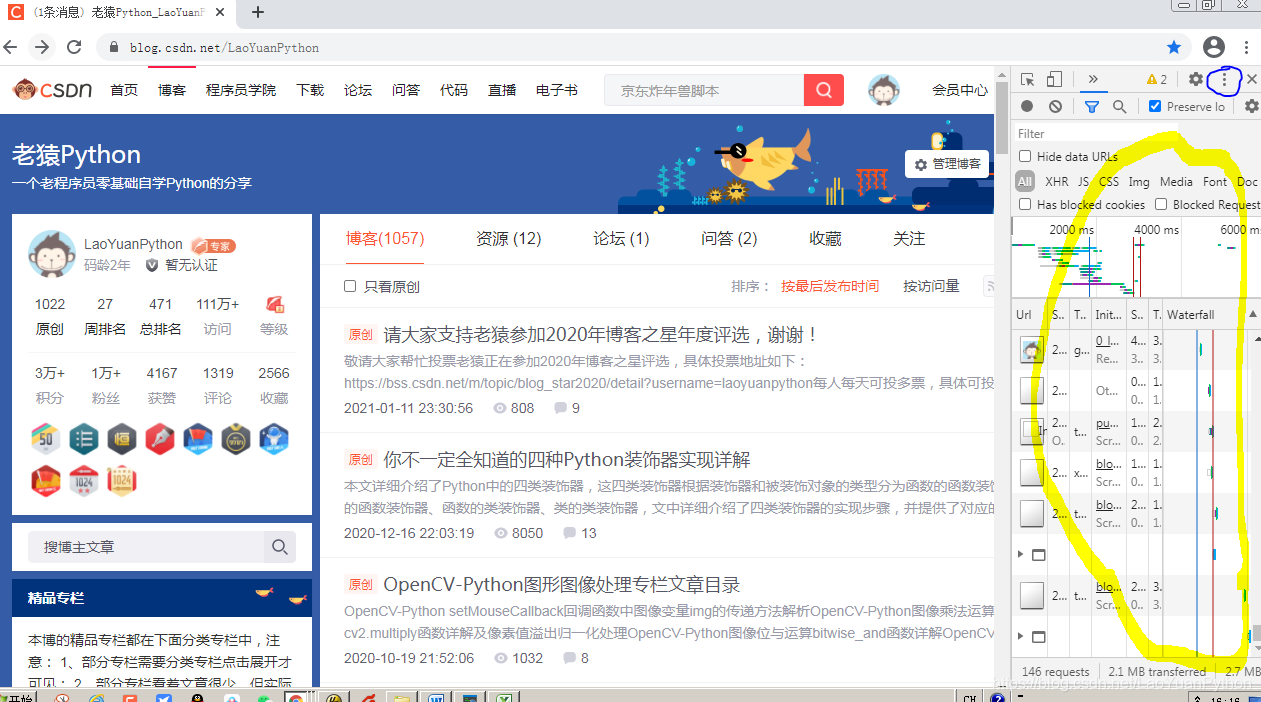Click the magnifier in blog article search

click(280, 547)
